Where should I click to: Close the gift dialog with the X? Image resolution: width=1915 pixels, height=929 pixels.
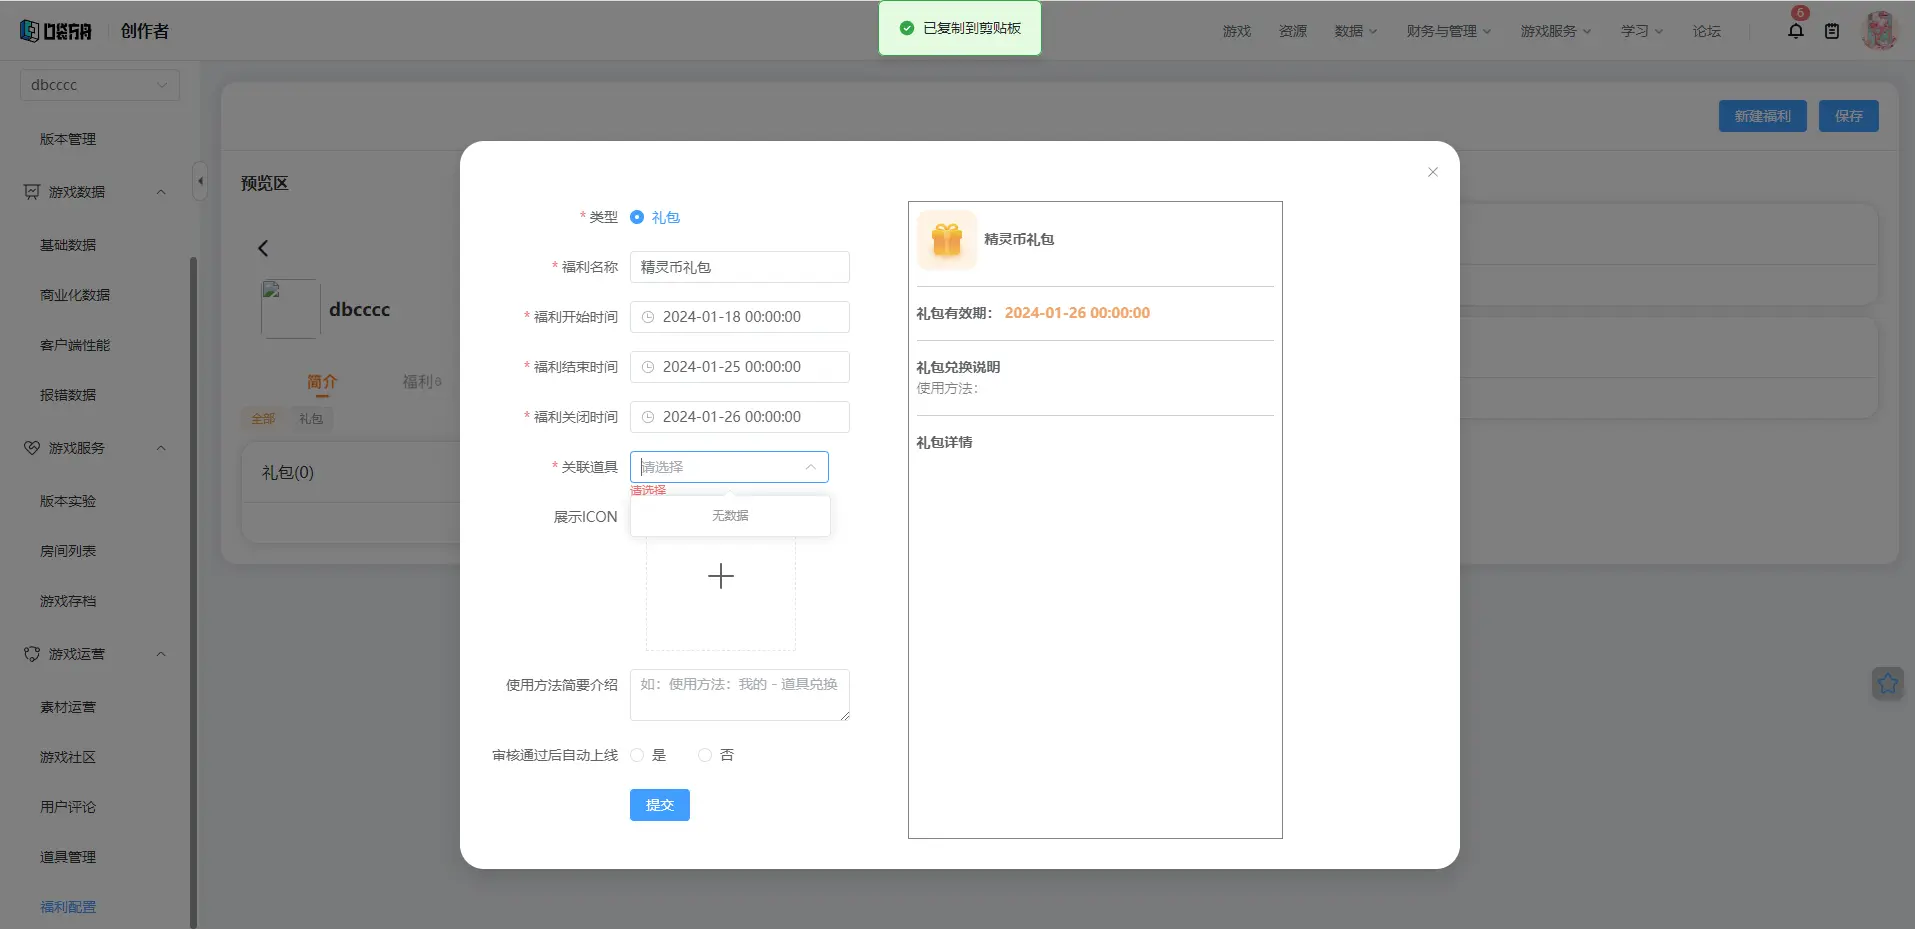pyautogui.click(x=1433, y=172)
